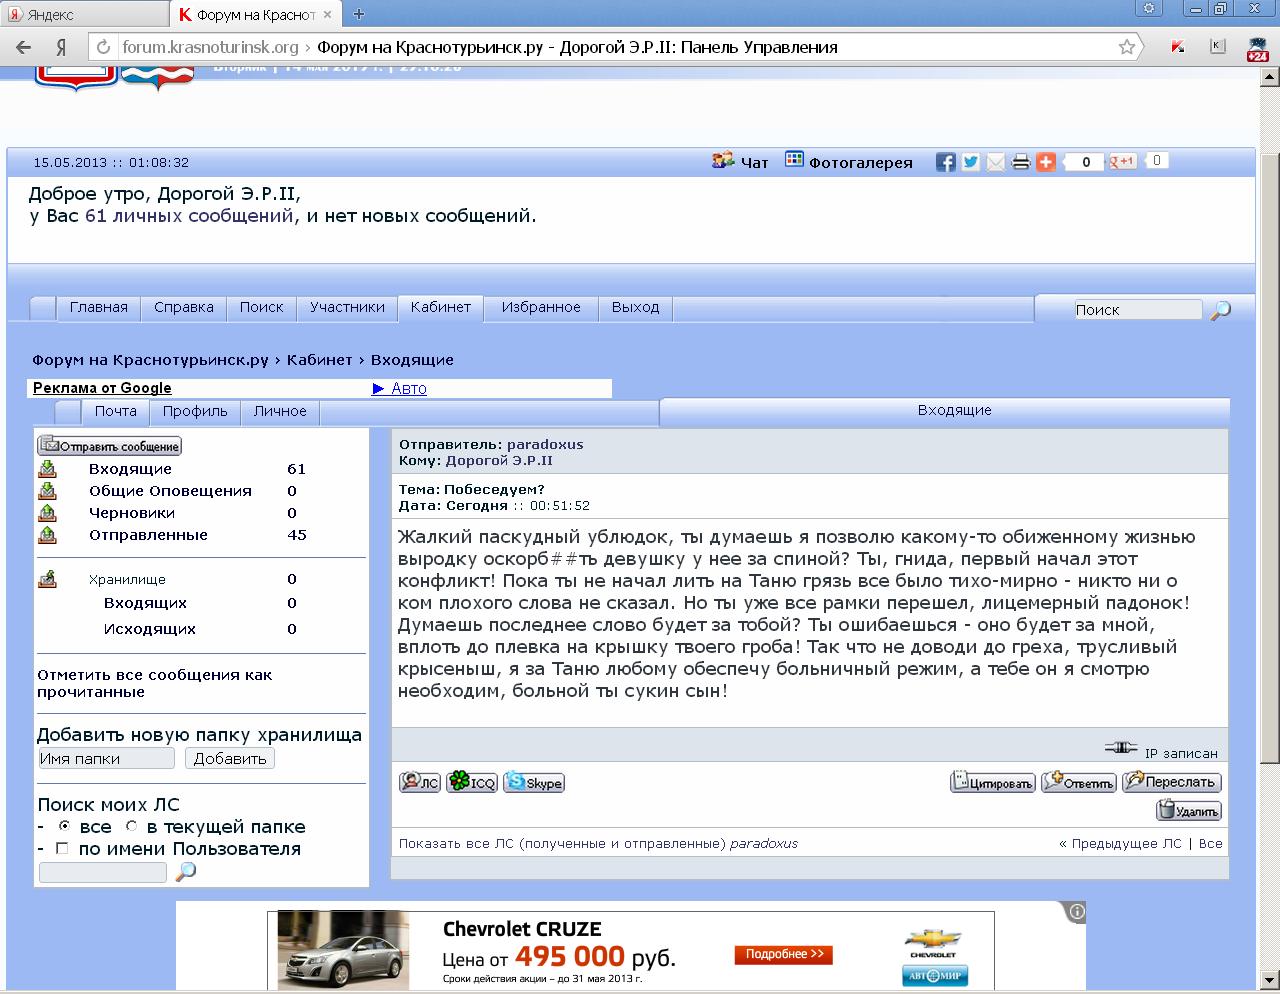Open the Входящие folder with 61 messages
Viewport: 1280px width, 994px height.
[x=130, y=469]
